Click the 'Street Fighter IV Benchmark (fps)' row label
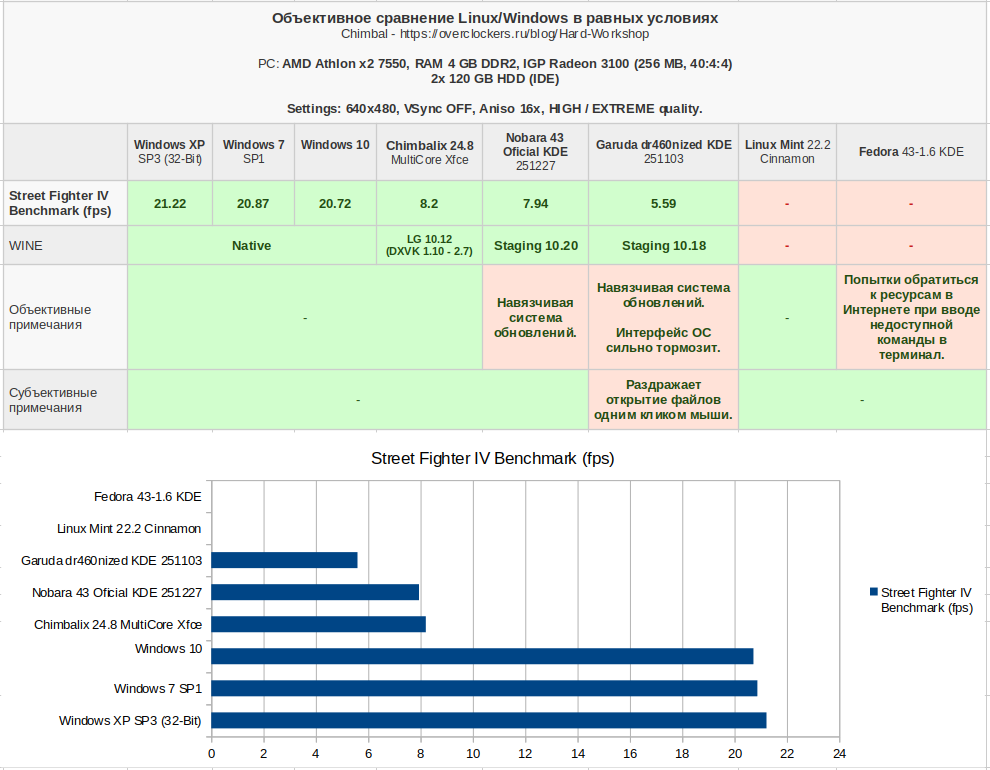This screenshot has height=770, width=990. [x=65, y=203]
